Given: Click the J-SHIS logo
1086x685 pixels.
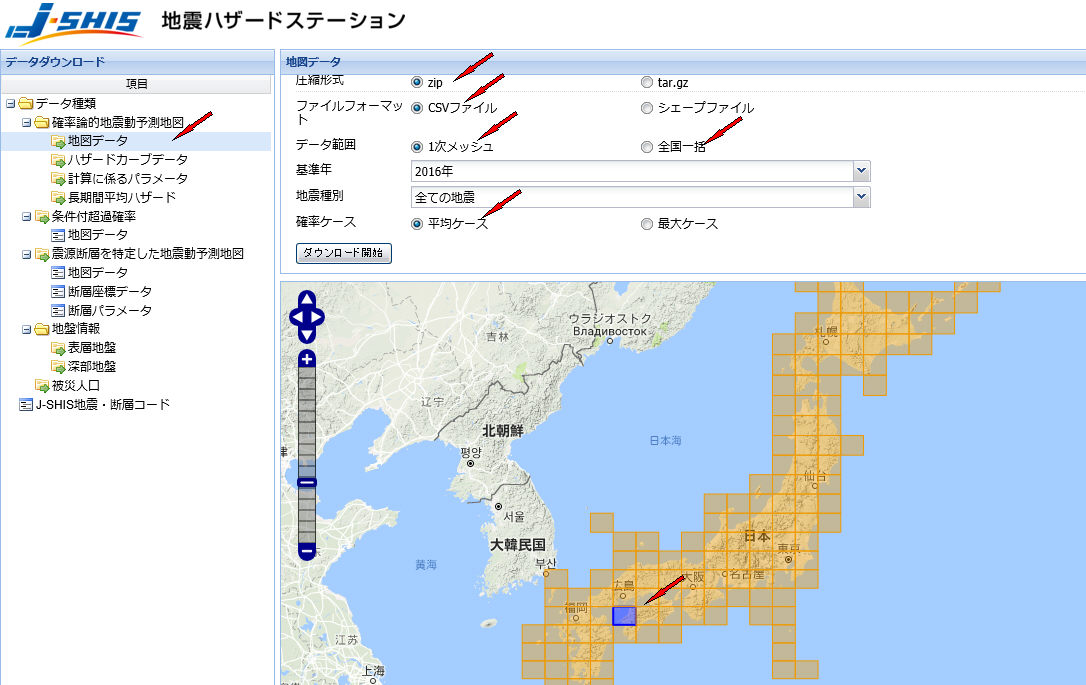Looking at the screenshot, I should (x=74, y=22).
